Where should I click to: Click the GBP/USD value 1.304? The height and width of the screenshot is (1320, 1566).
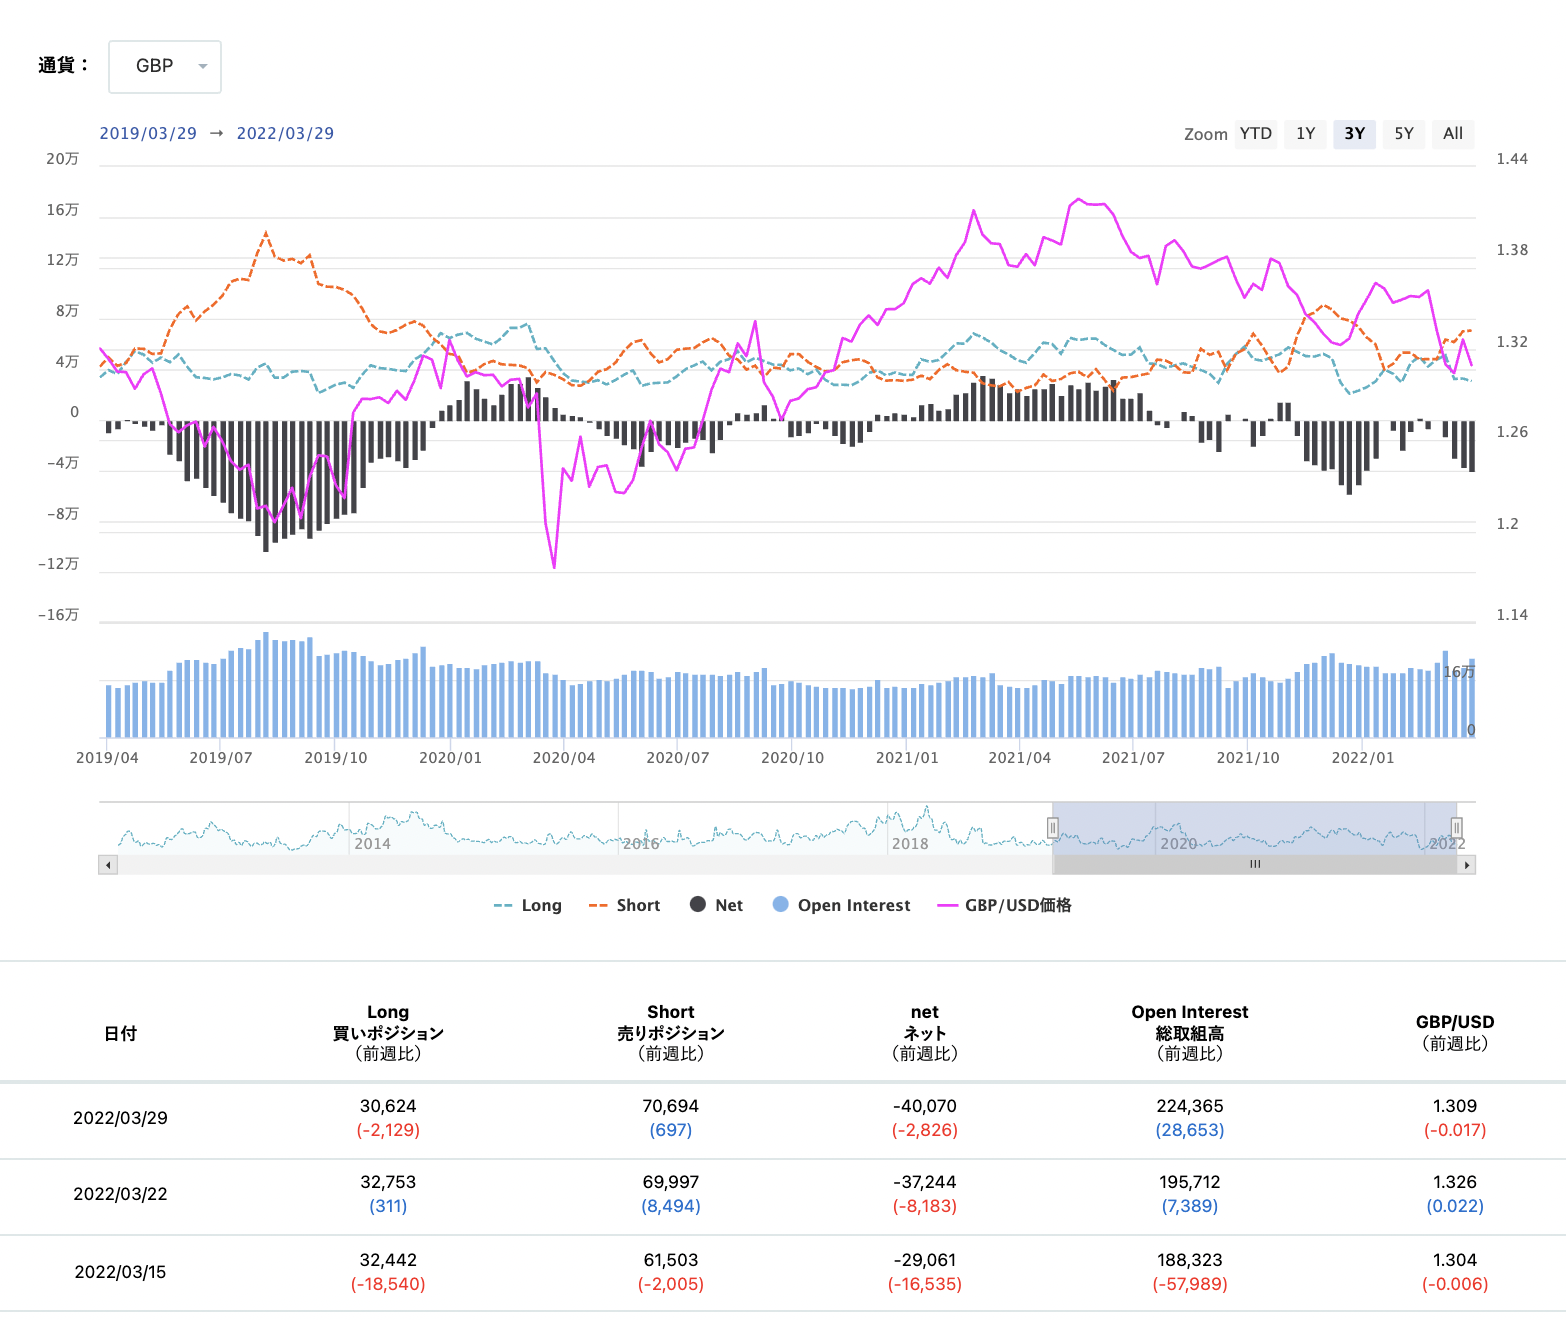click(1455, 1260)
